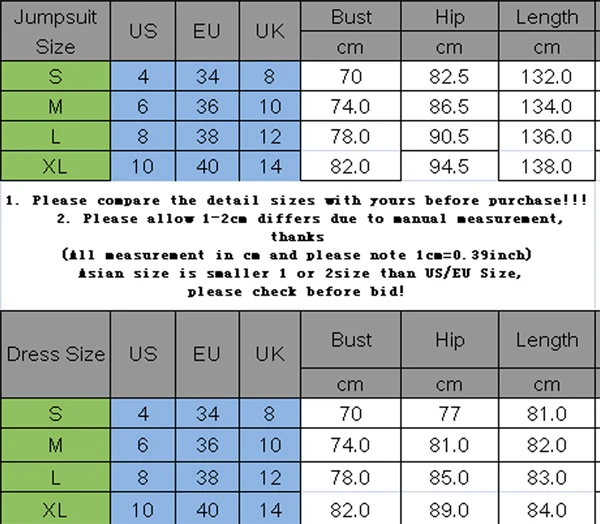Click the Length header in dress table
Screen dimensions: 600x524
[x=547, y=340]
